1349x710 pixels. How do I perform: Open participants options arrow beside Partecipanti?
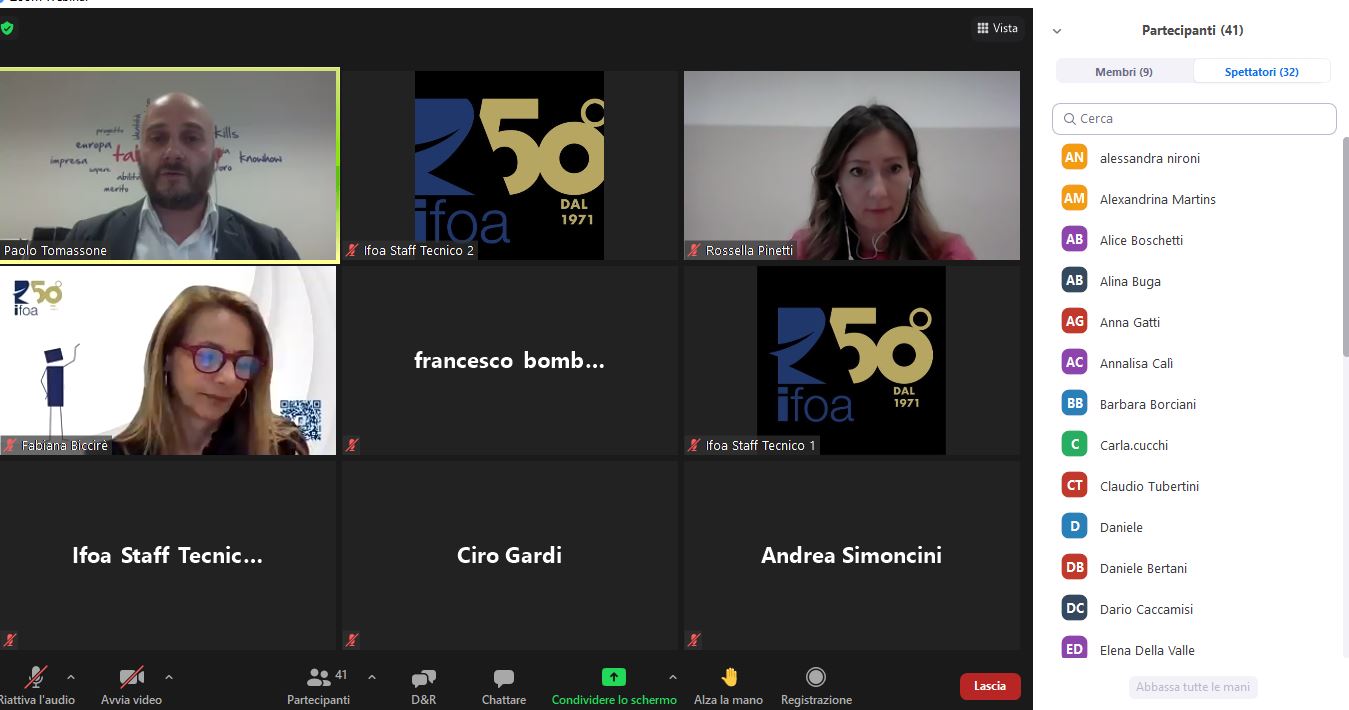[372, 677]
